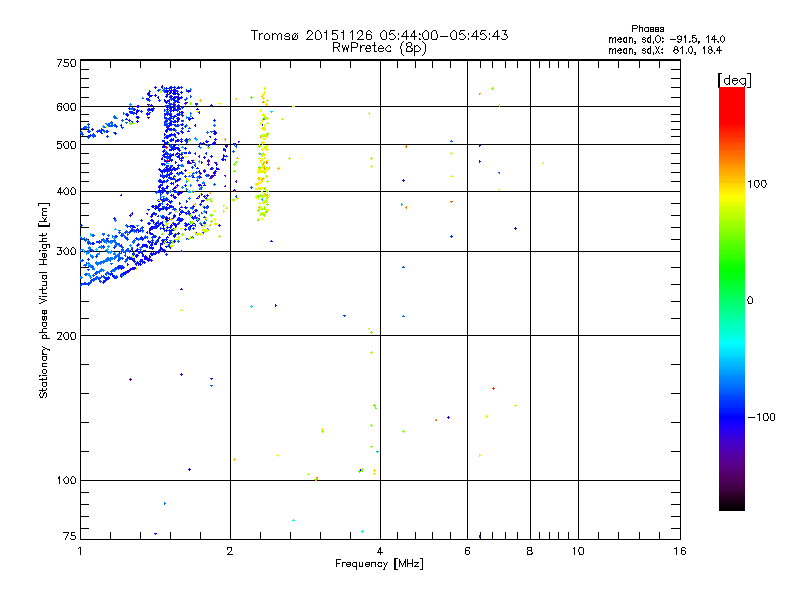Image resolution: width=800 pixels, height=600 pixels.
Task: Click the 75 y-axis tick label
Action: (x=70, y=536)
